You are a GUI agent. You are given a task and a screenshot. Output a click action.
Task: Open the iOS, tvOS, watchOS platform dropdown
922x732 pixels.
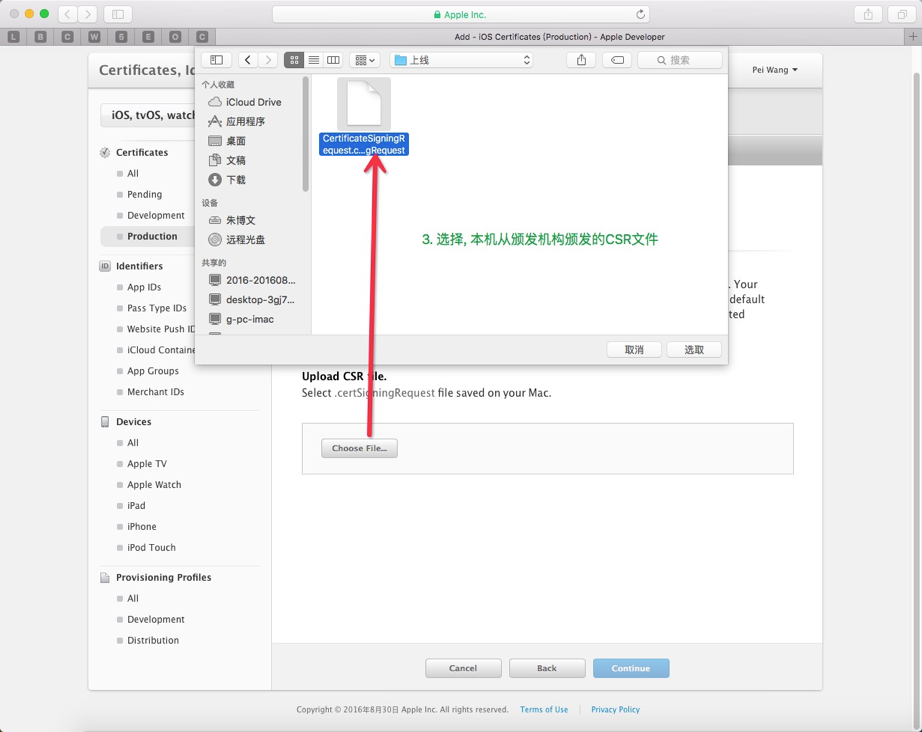click(148, 115)
